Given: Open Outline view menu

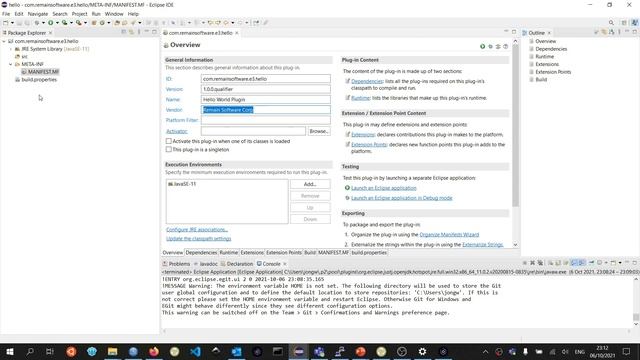Looking at the screenshot, I should coord(619,32).
